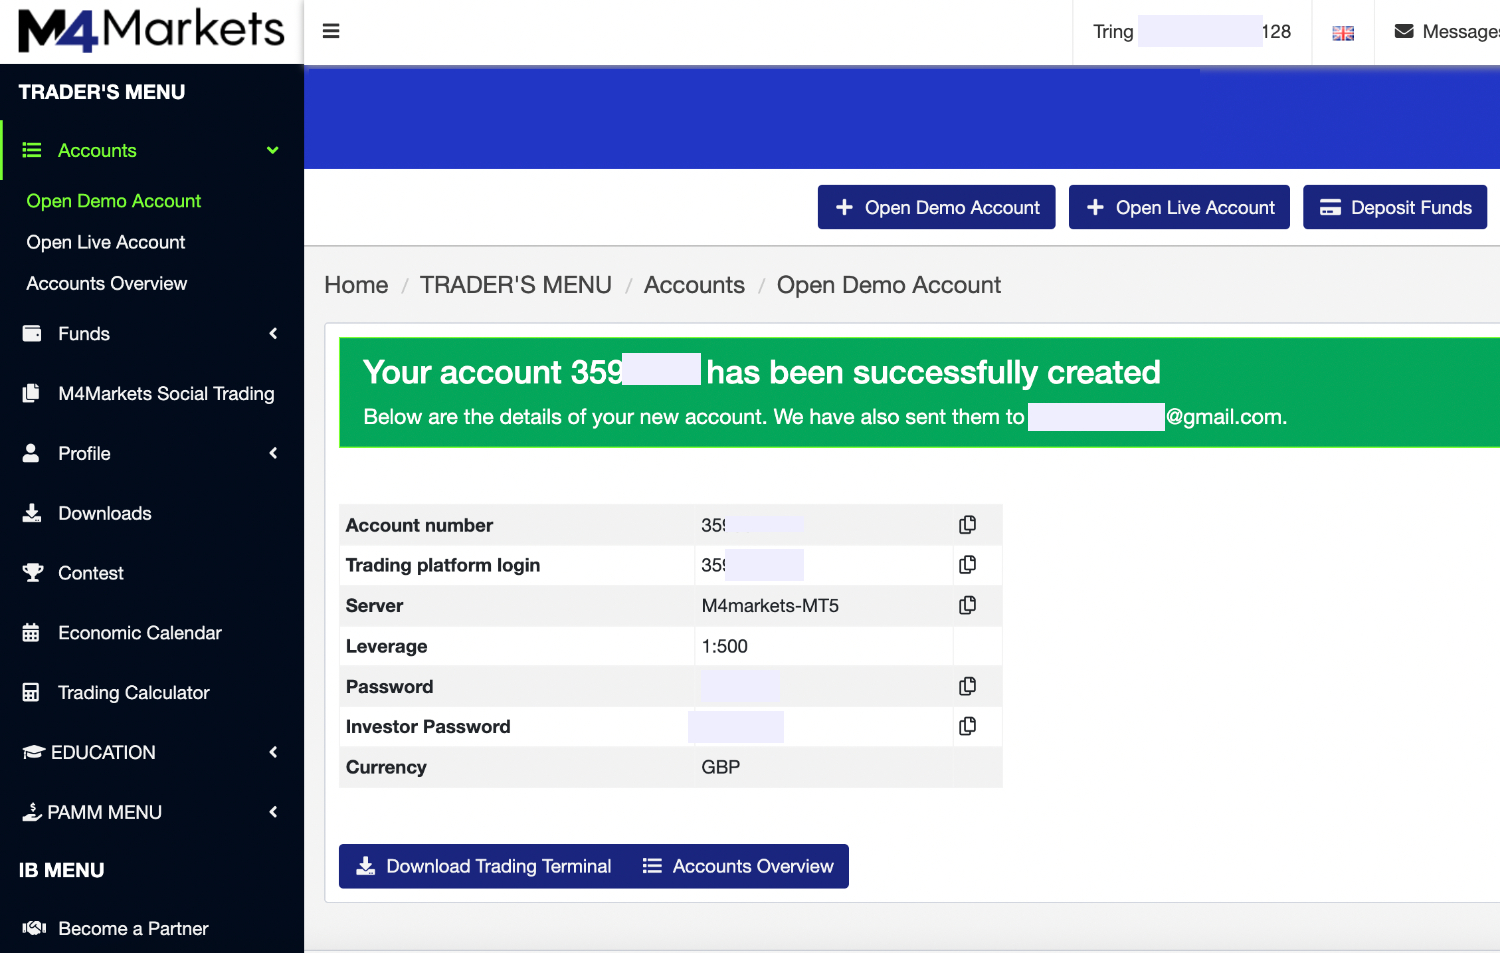Select Accounts Overview in the sidebar

pyautogui.click(x=106, y=283)
